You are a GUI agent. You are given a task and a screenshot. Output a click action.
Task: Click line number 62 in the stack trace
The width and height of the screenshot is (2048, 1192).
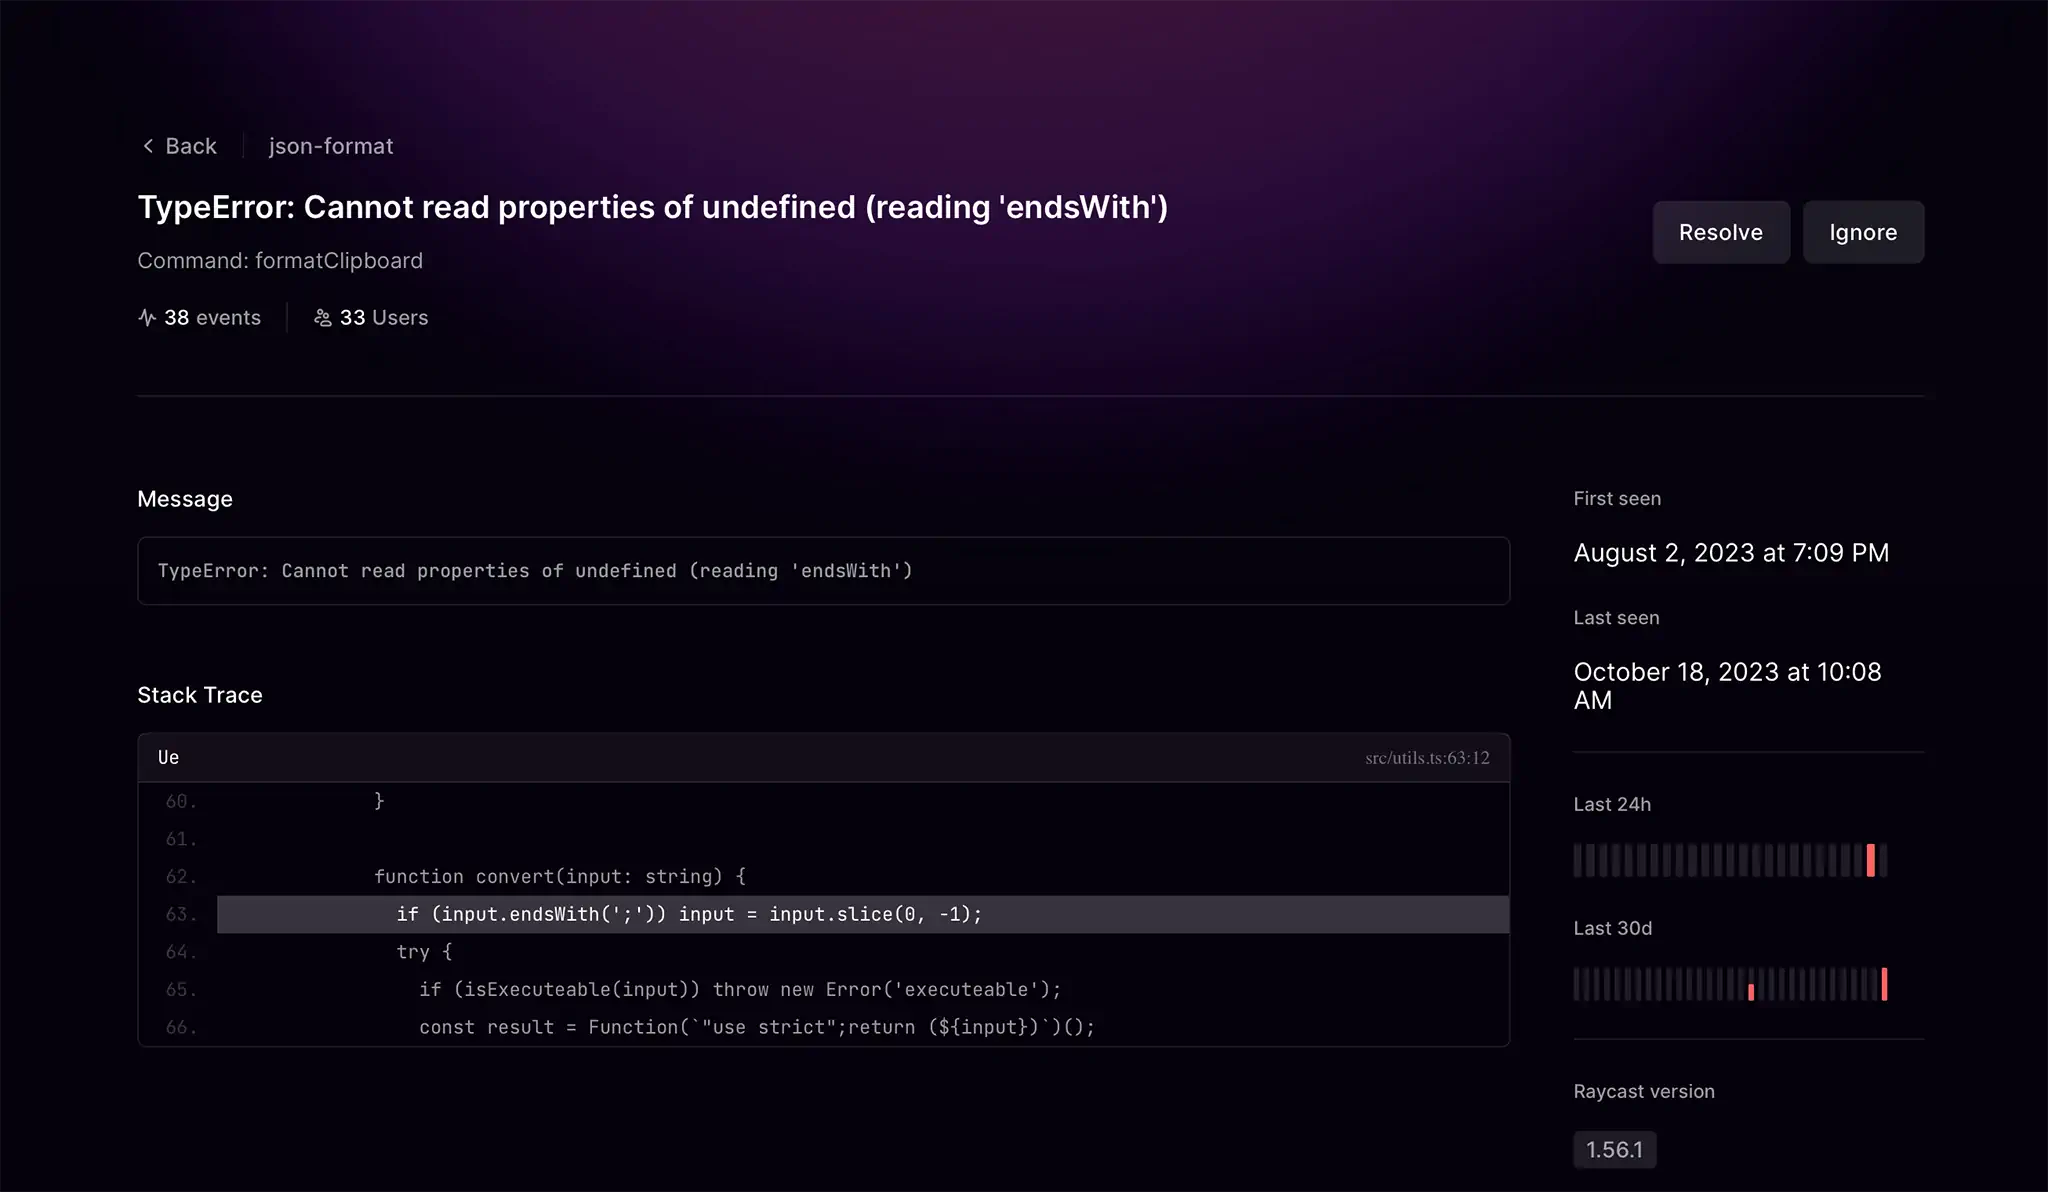[x=181, y=877]
